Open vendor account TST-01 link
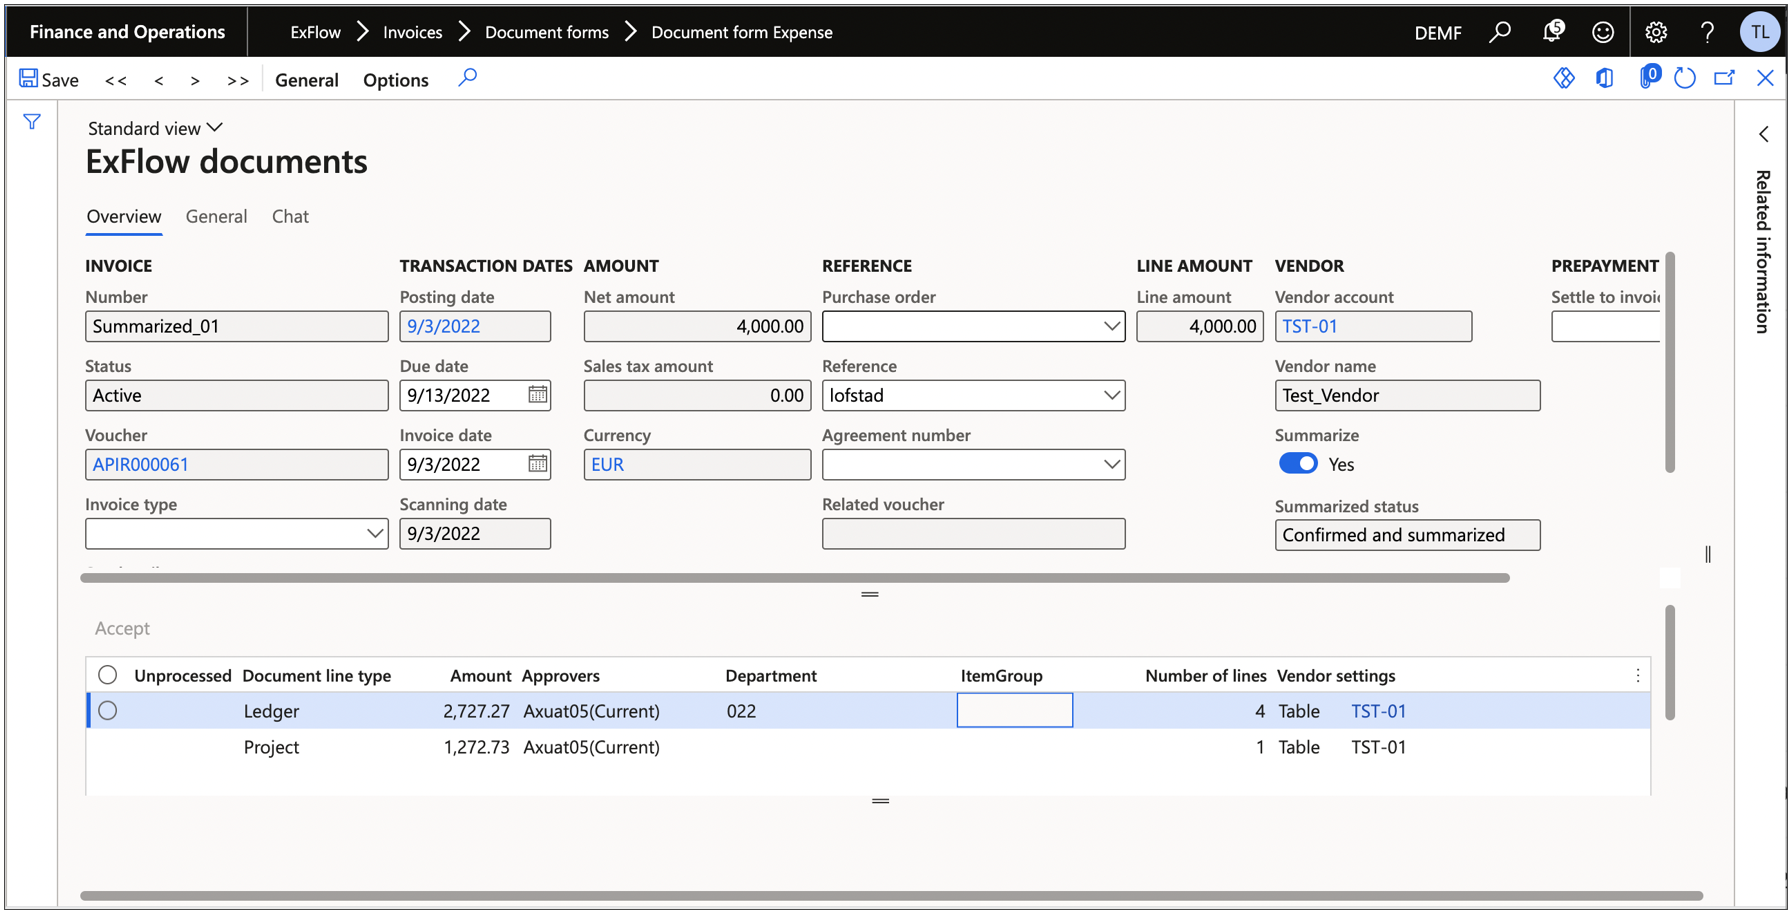Viewport: 1791px width, 914px height. click(x=1309, y=326)
